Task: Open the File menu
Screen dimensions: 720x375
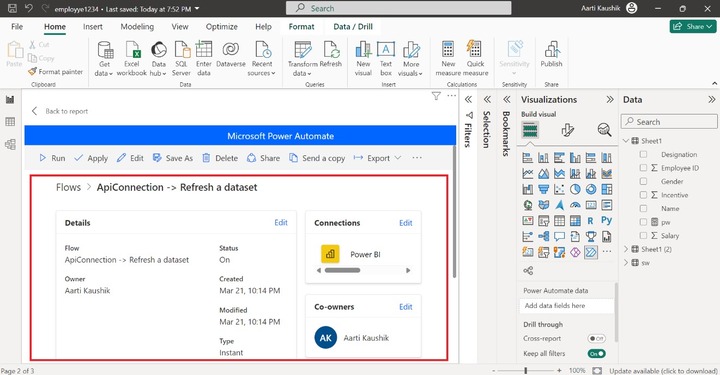Action: (x=17, y=27)
